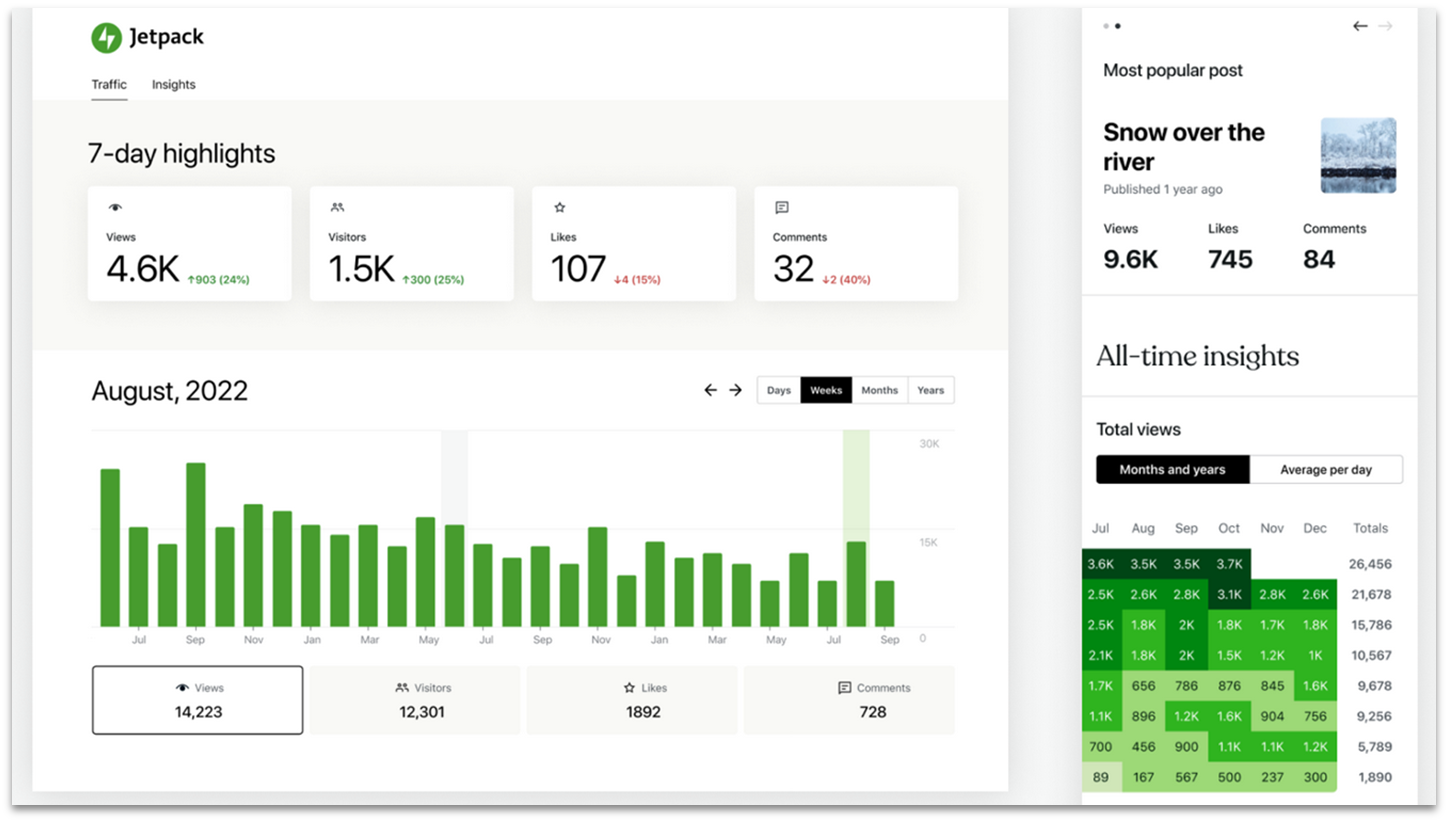
Task: Select the star icon on the Likes card
Action: pos(559,206)
